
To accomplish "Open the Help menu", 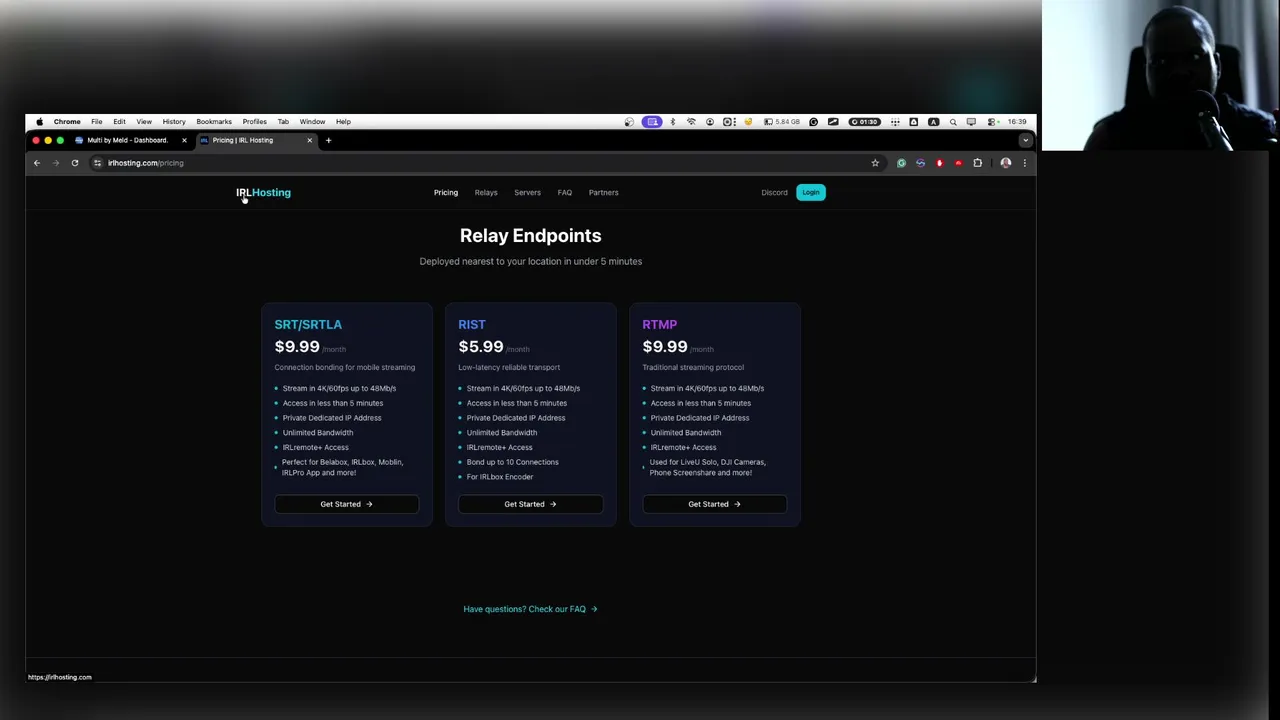I will tap(343, 122).
